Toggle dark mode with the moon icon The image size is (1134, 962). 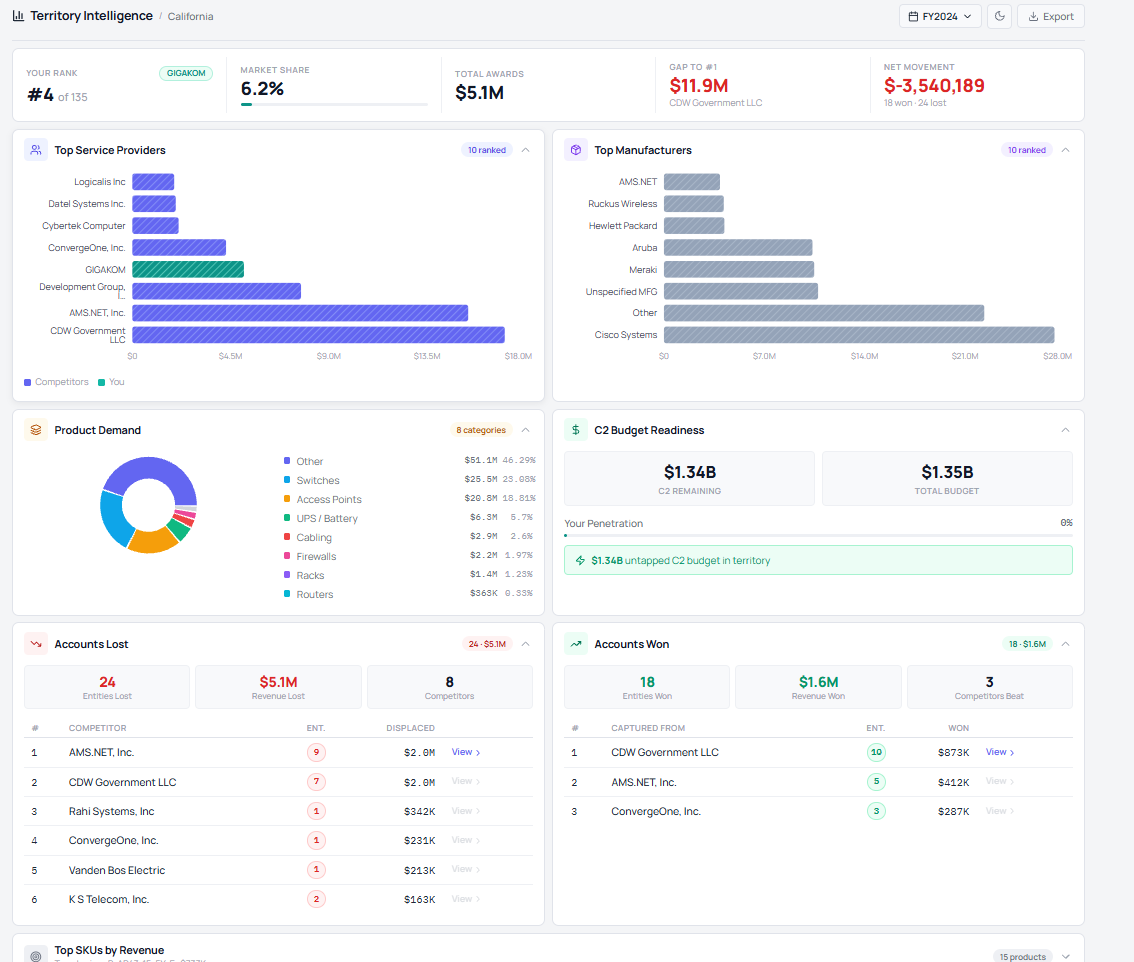[999, 16]
